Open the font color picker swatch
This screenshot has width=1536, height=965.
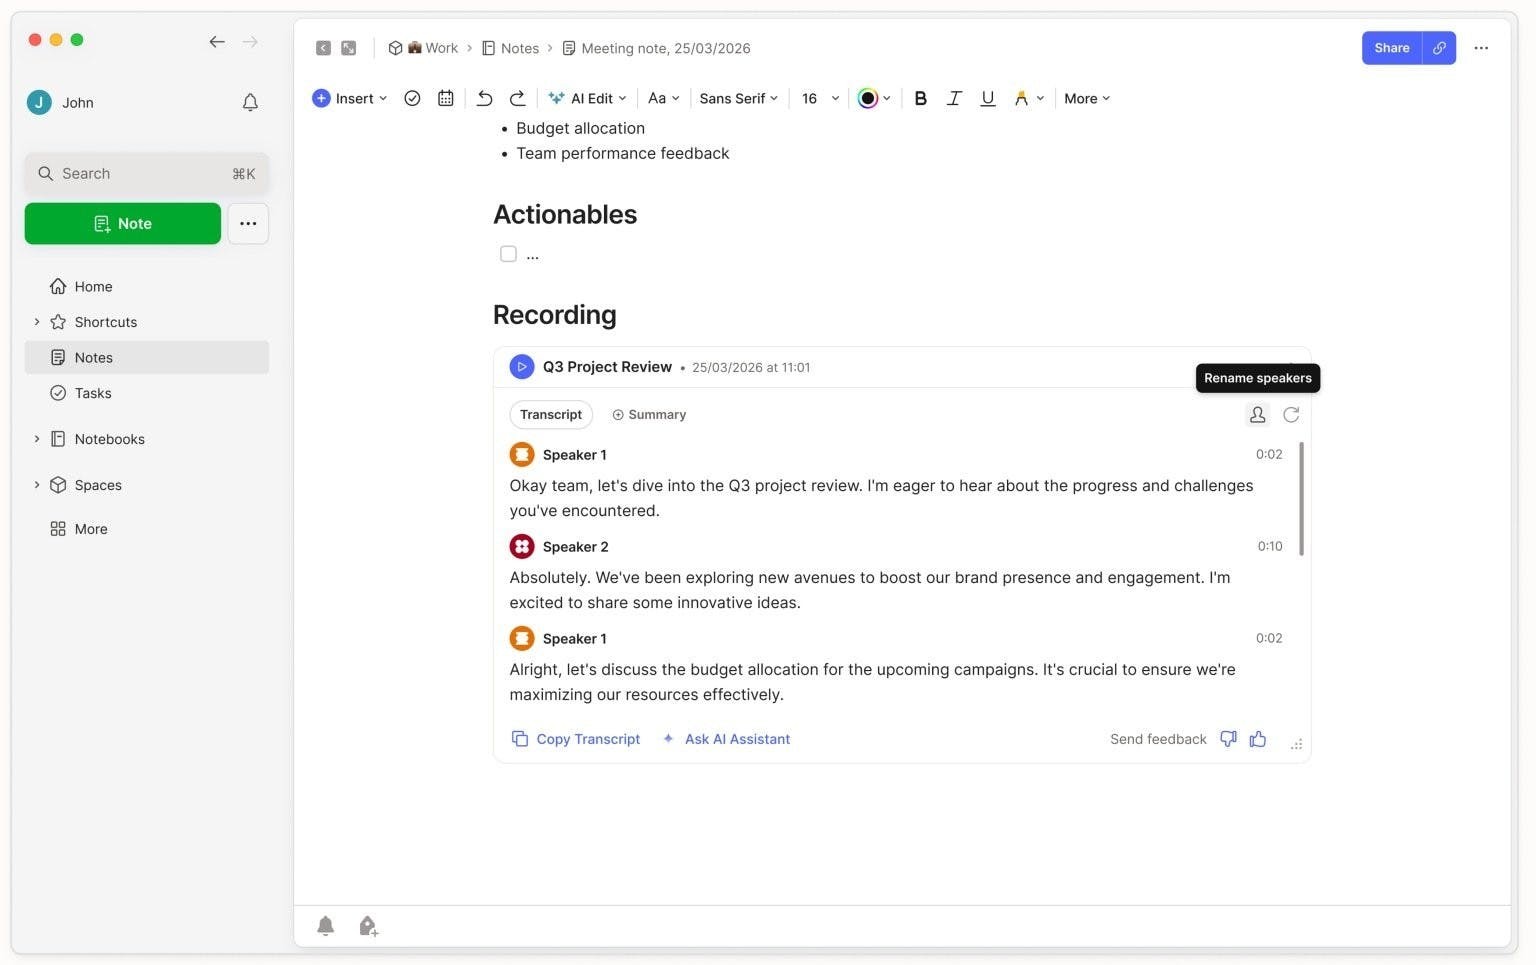pyautogui.click(x=868, y=98)
